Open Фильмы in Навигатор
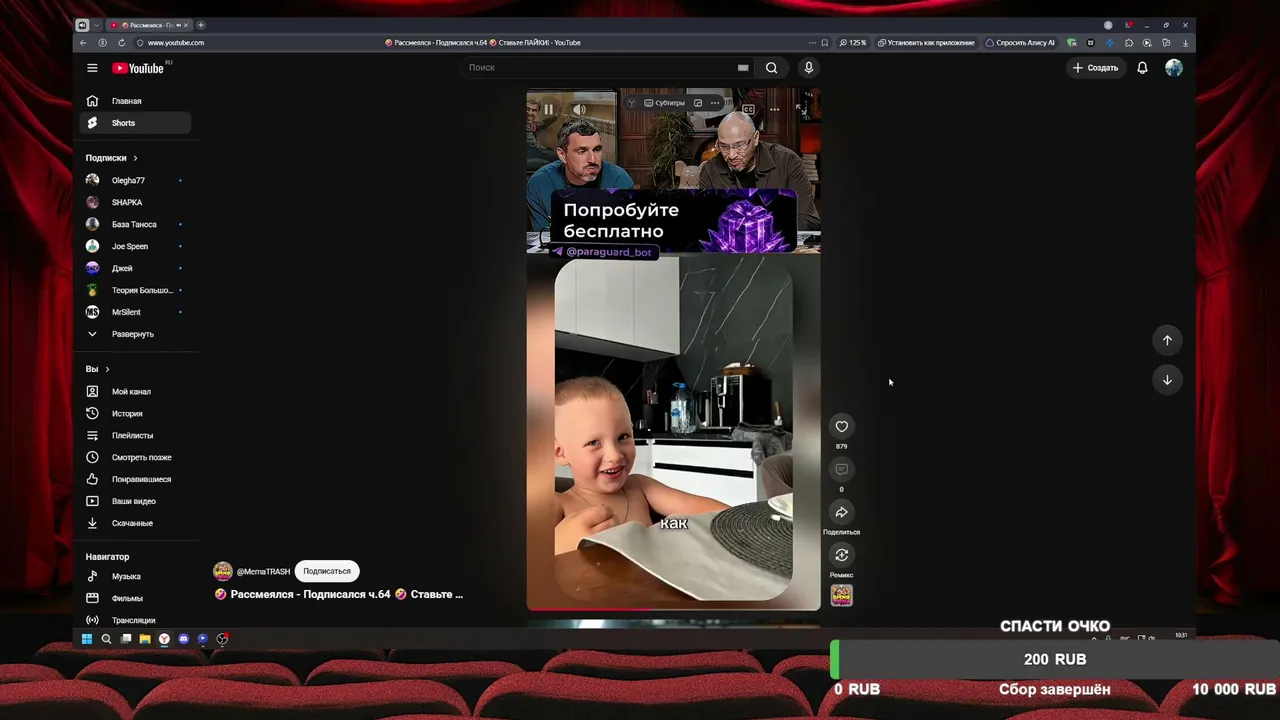The image size is (1280, 720). (136, 599)
